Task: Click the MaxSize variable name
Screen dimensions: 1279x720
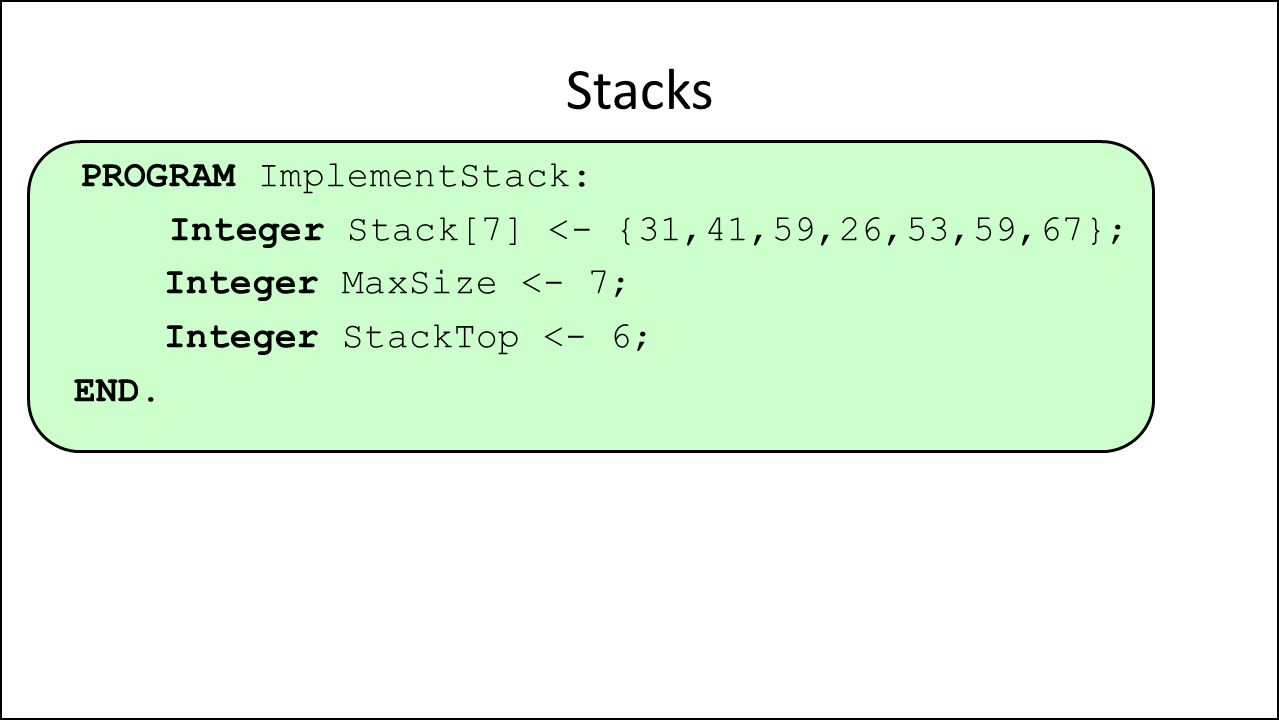Action: 419,284
